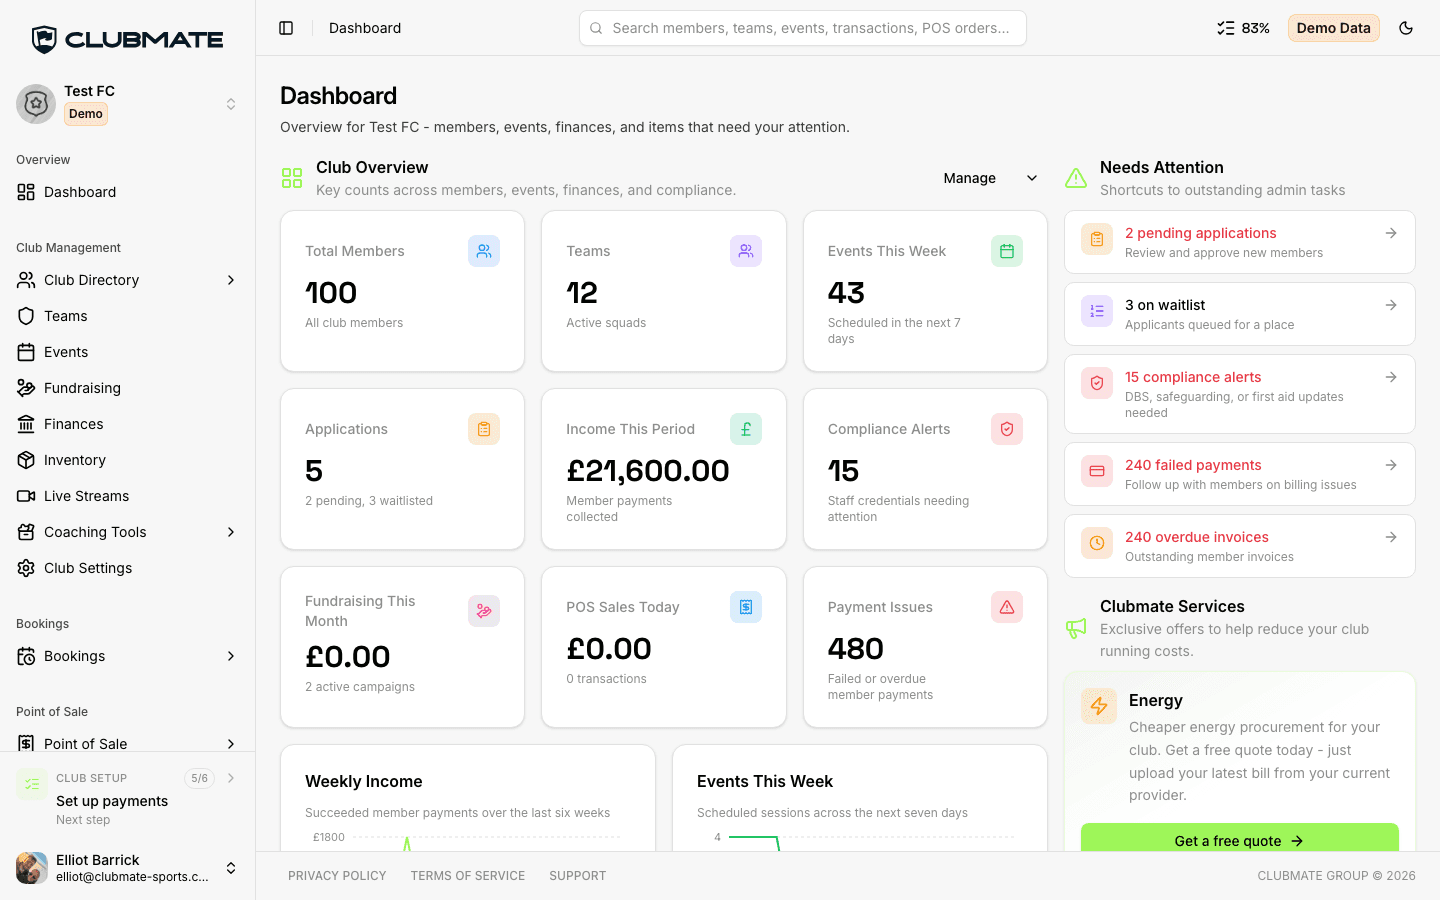Screen dimensions: 1440x900
Task: Click the Energy lightning bolt icon
Action: 1099,706
